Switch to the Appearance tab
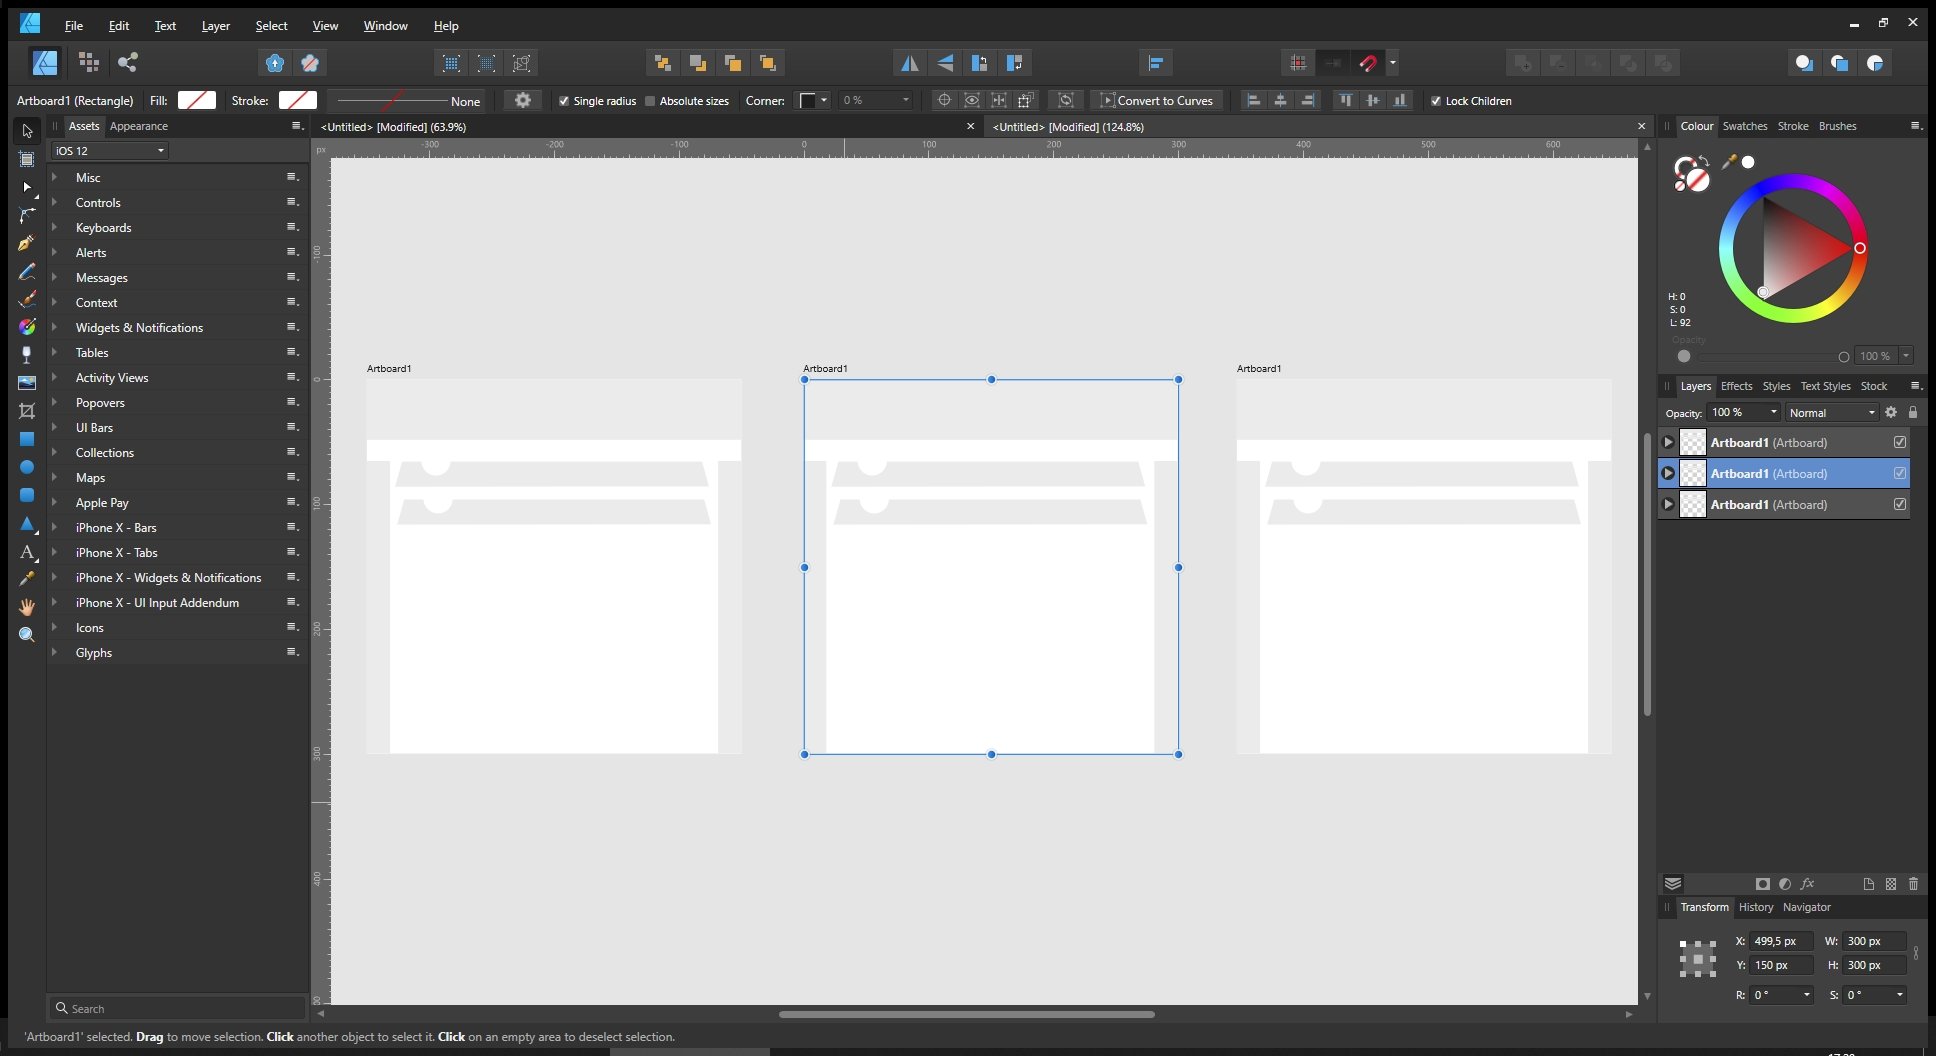 (x=140, y=126)
